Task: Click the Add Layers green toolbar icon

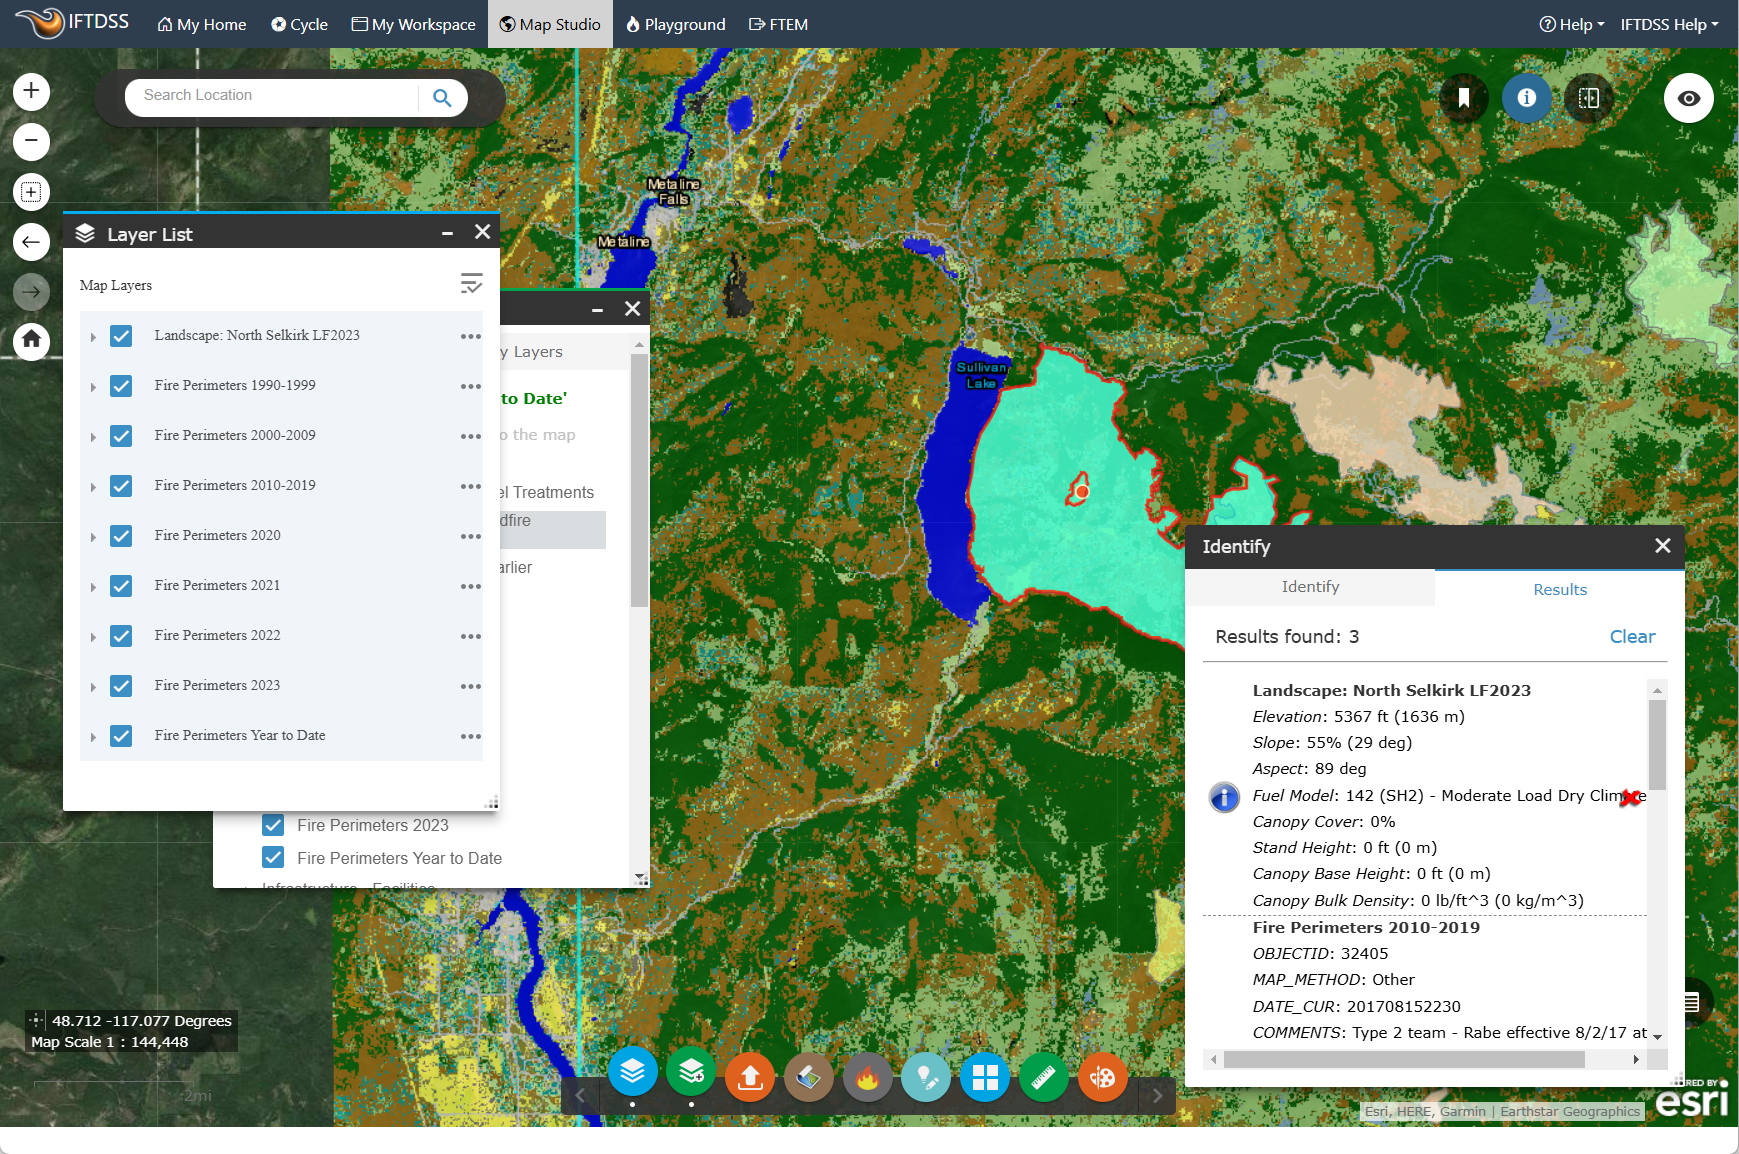Action: click(x=691, y=1074)
